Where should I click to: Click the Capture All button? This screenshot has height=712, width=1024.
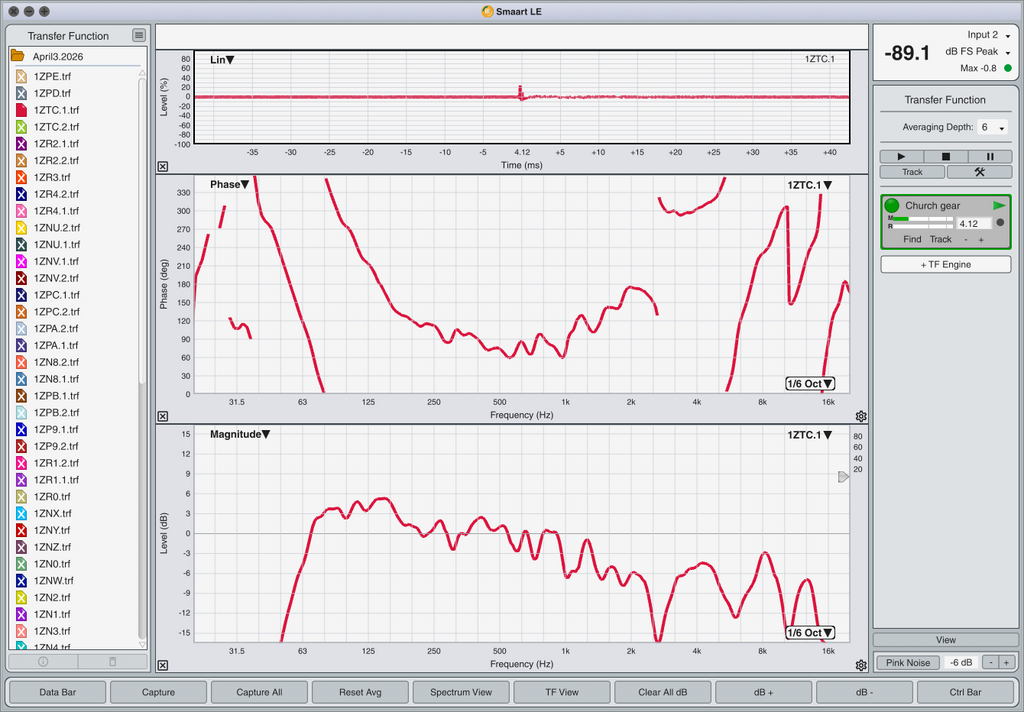coord(259,692)
